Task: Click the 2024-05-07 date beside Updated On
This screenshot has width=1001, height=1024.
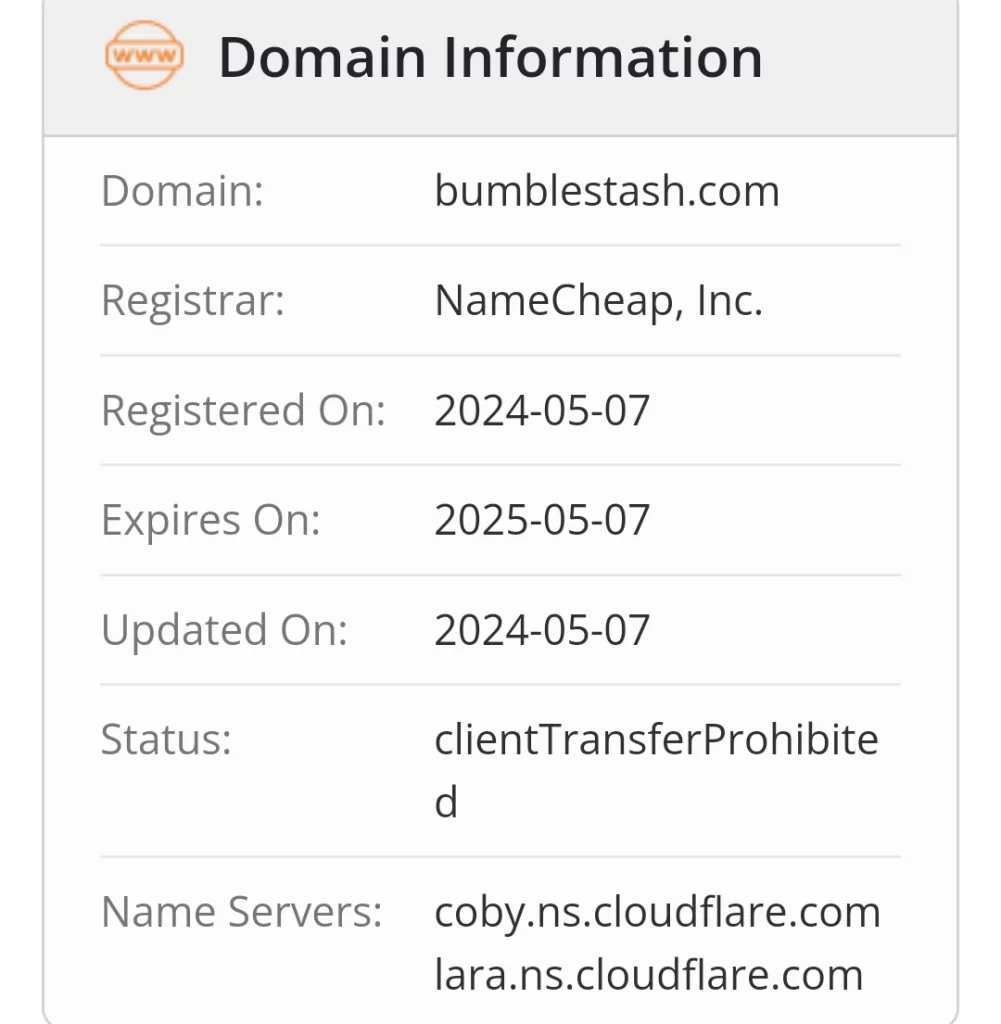Action: pos(542,630)
